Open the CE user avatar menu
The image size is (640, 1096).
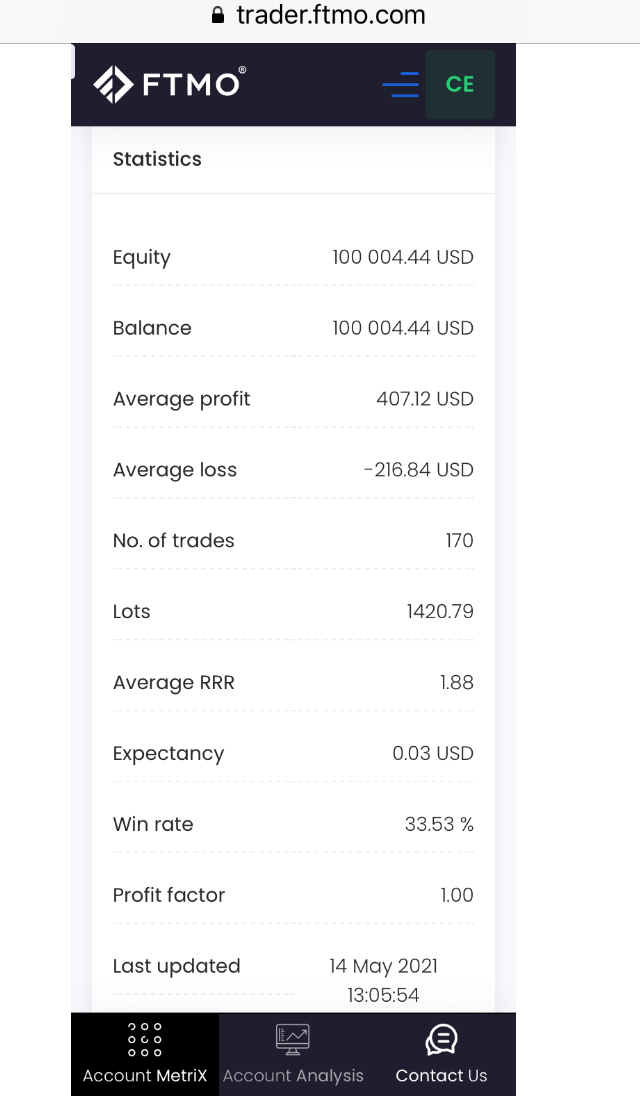coord(460,85)
